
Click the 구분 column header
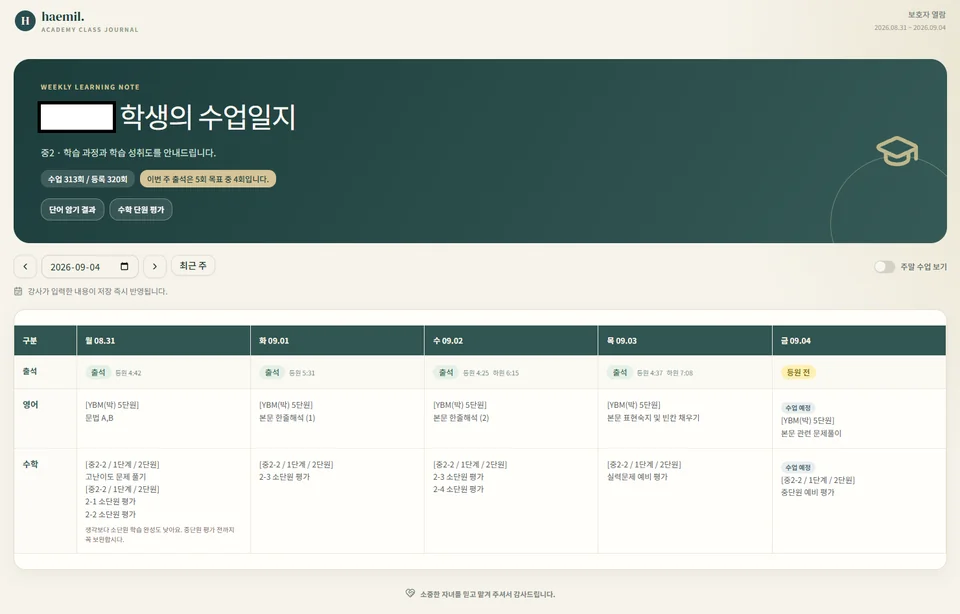[45, 340]
